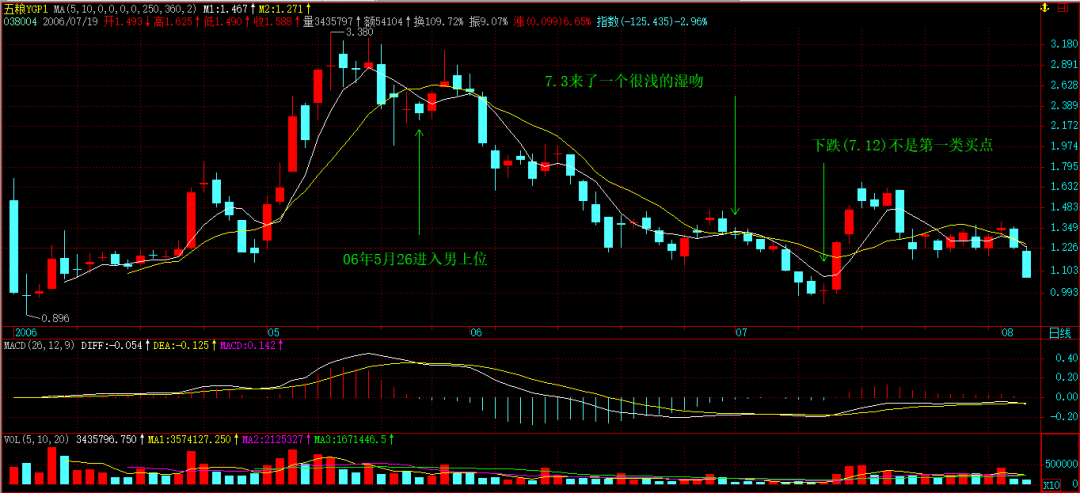This screenshot has width=1080, height=493.
Task: Click the change value 涨(0.099)6.65%
Action: coord(552,21)
